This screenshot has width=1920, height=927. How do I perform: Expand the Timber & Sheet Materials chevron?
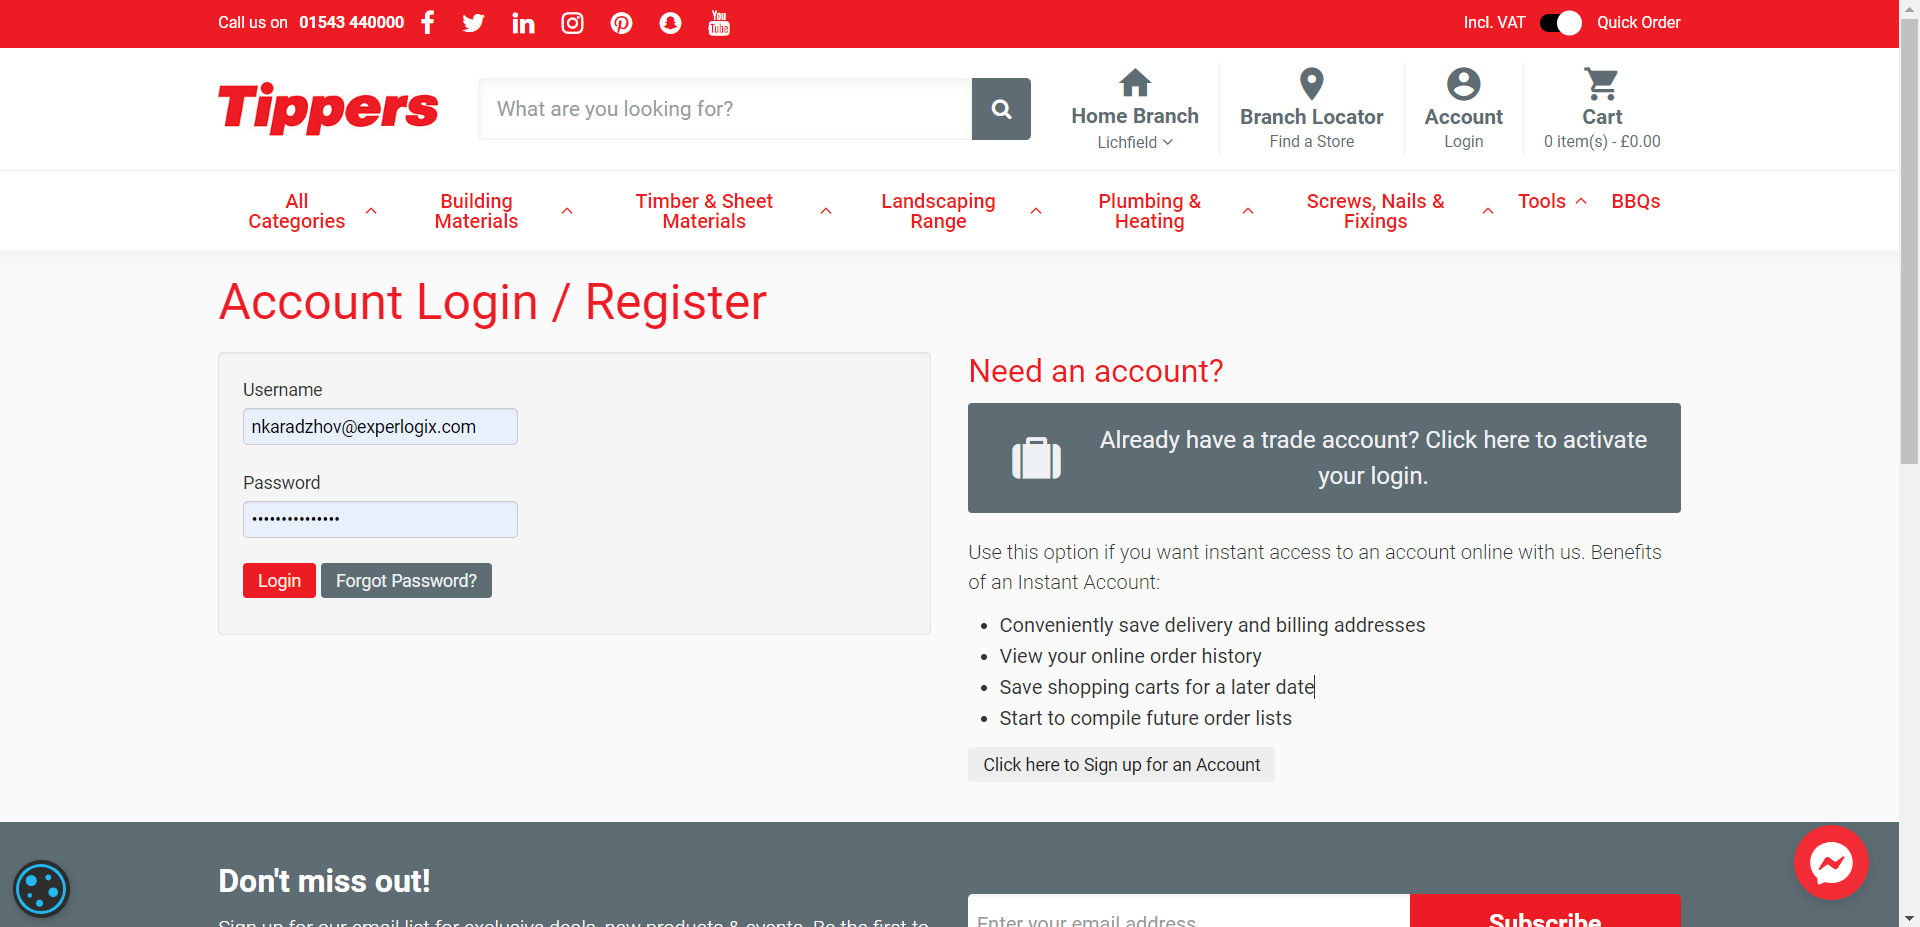[x=826, y=211]
